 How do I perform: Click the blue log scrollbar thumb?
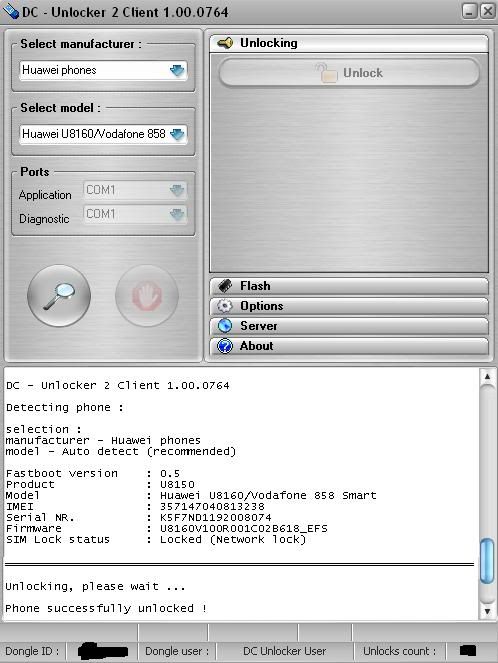(487, 561)
